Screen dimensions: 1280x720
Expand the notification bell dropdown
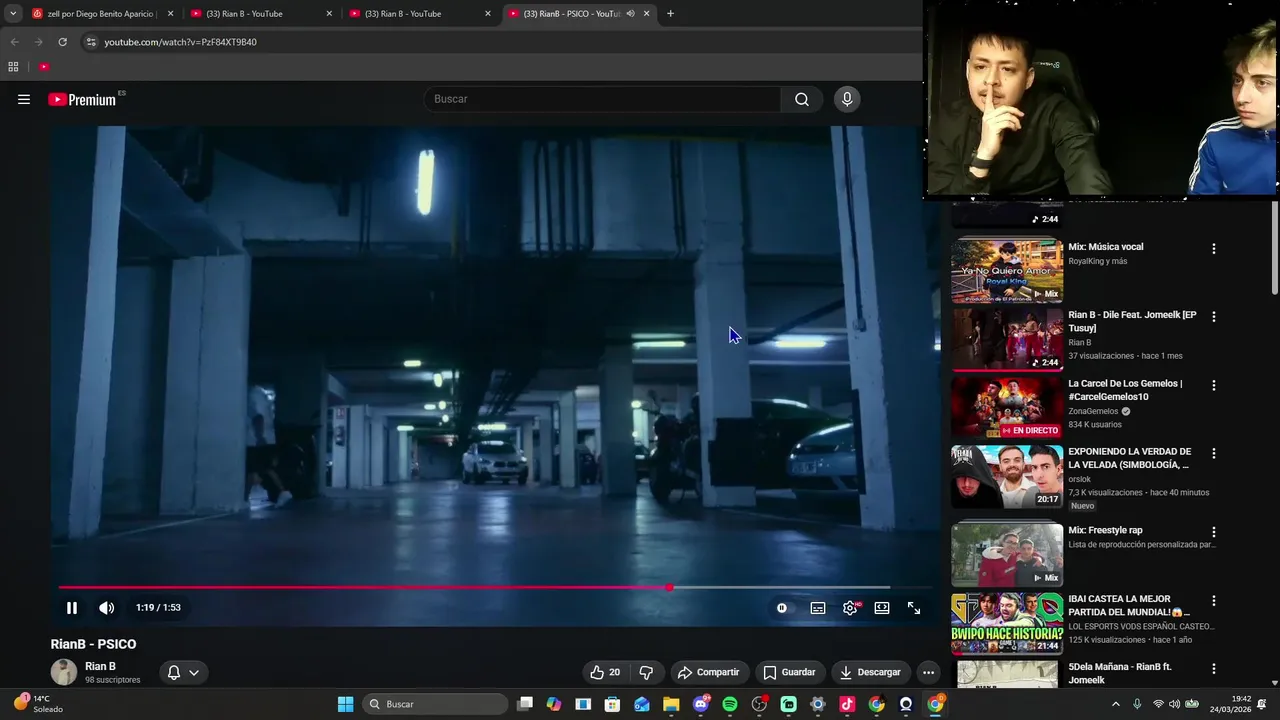[x=183, y=672]
